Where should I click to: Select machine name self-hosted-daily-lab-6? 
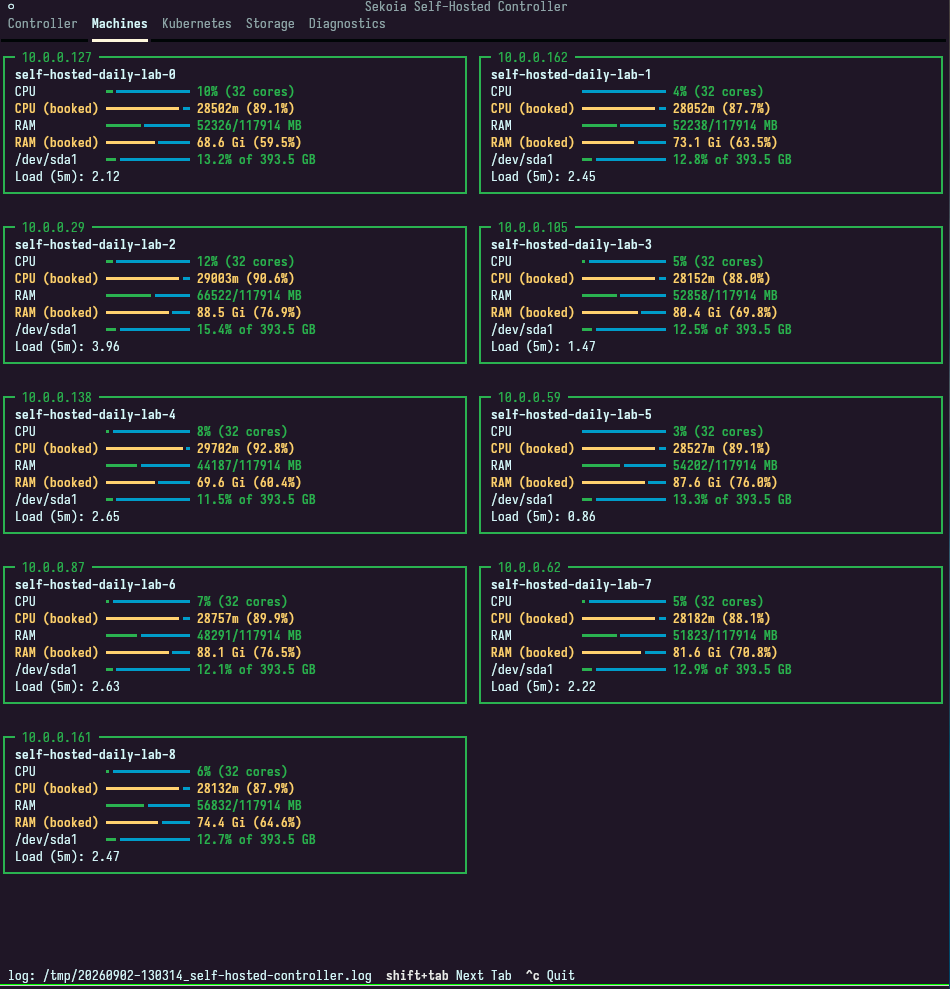coord(95,584)
